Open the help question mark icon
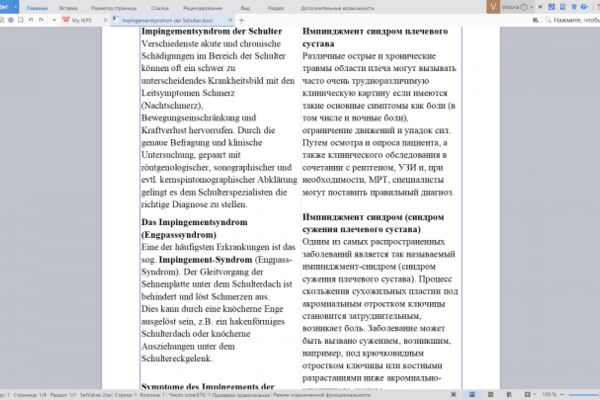This screenshot has width=600, height=400. 584,7
